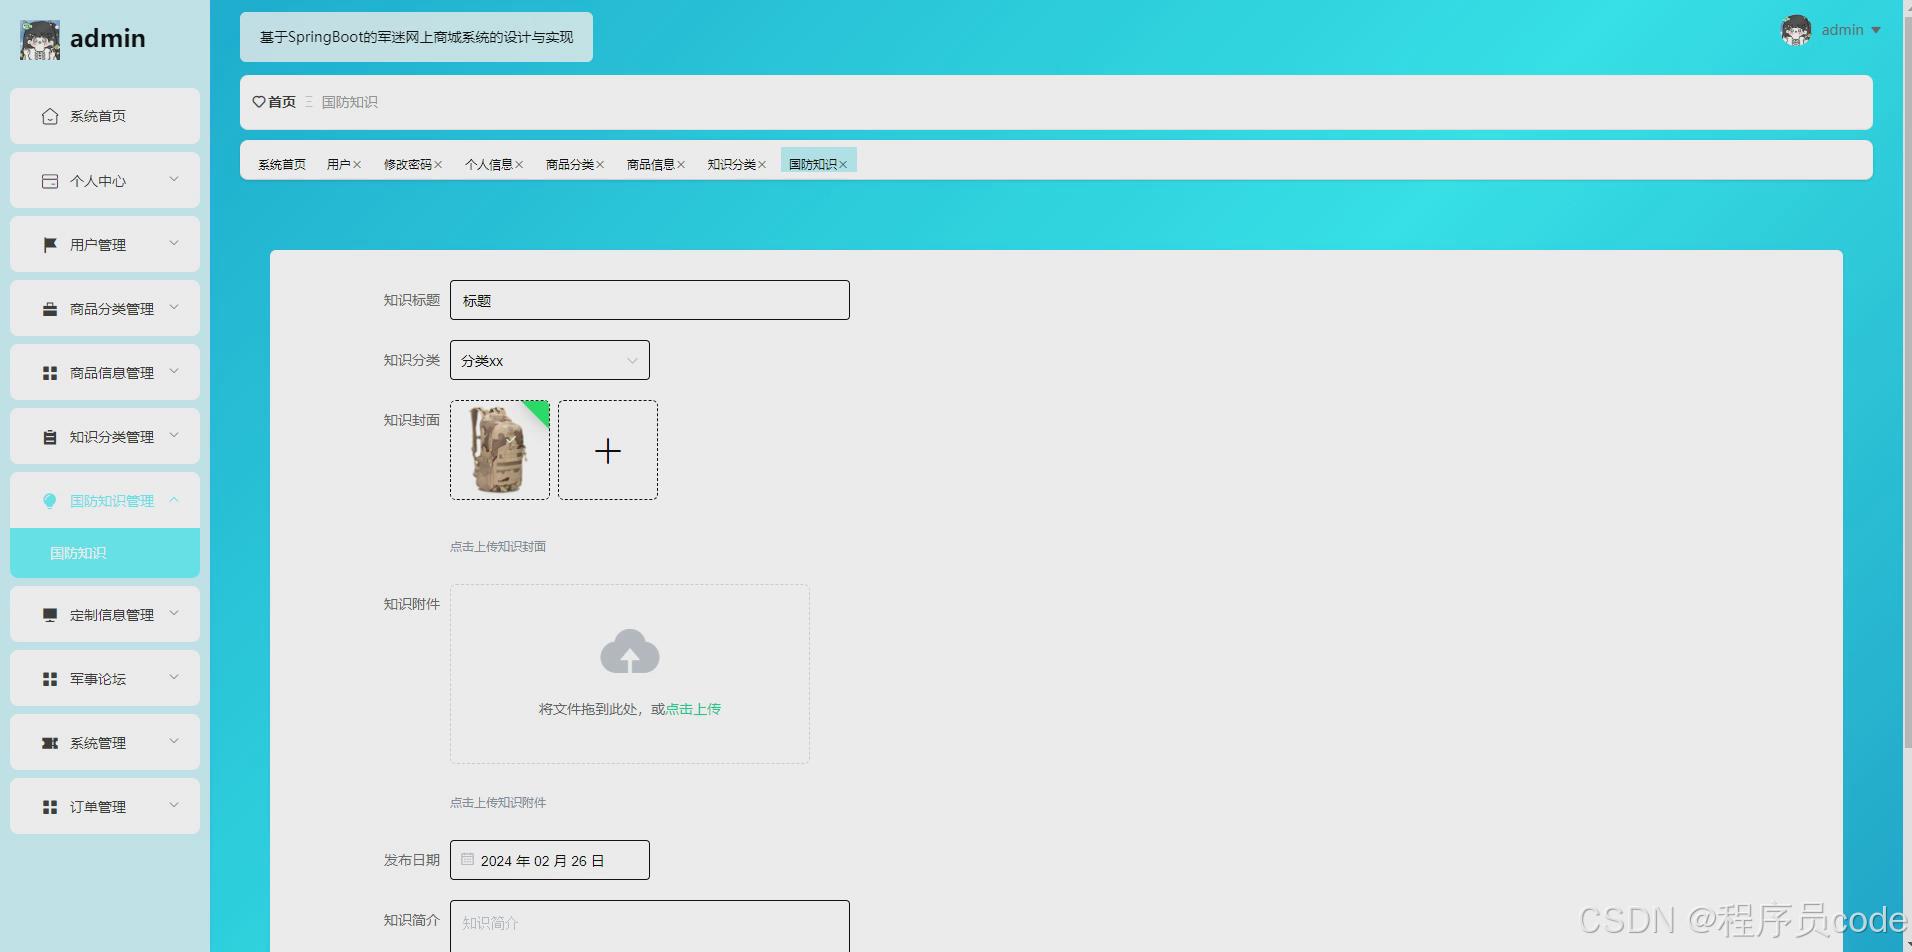This screenshot has height=952, width=1912.
Task: Click the grid icon beside 军事论坛
Action: pos(50,679)
